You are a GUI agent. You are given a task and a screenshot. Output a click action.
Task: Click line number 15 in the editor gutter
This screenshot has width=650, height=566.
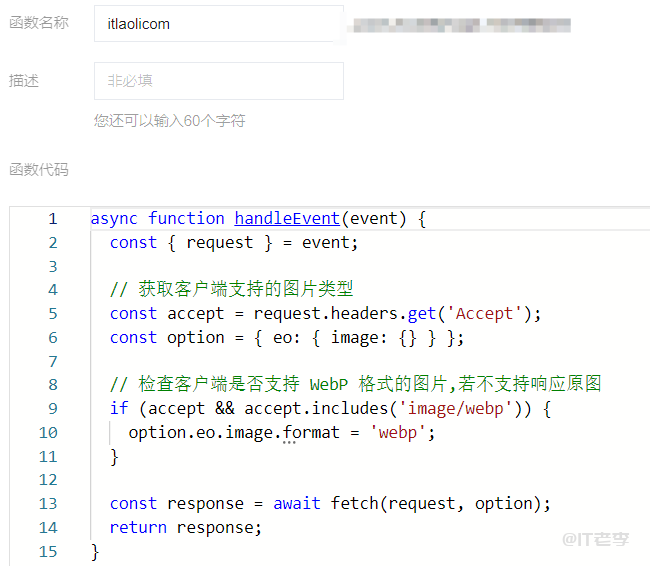click(x=48, y=551)
